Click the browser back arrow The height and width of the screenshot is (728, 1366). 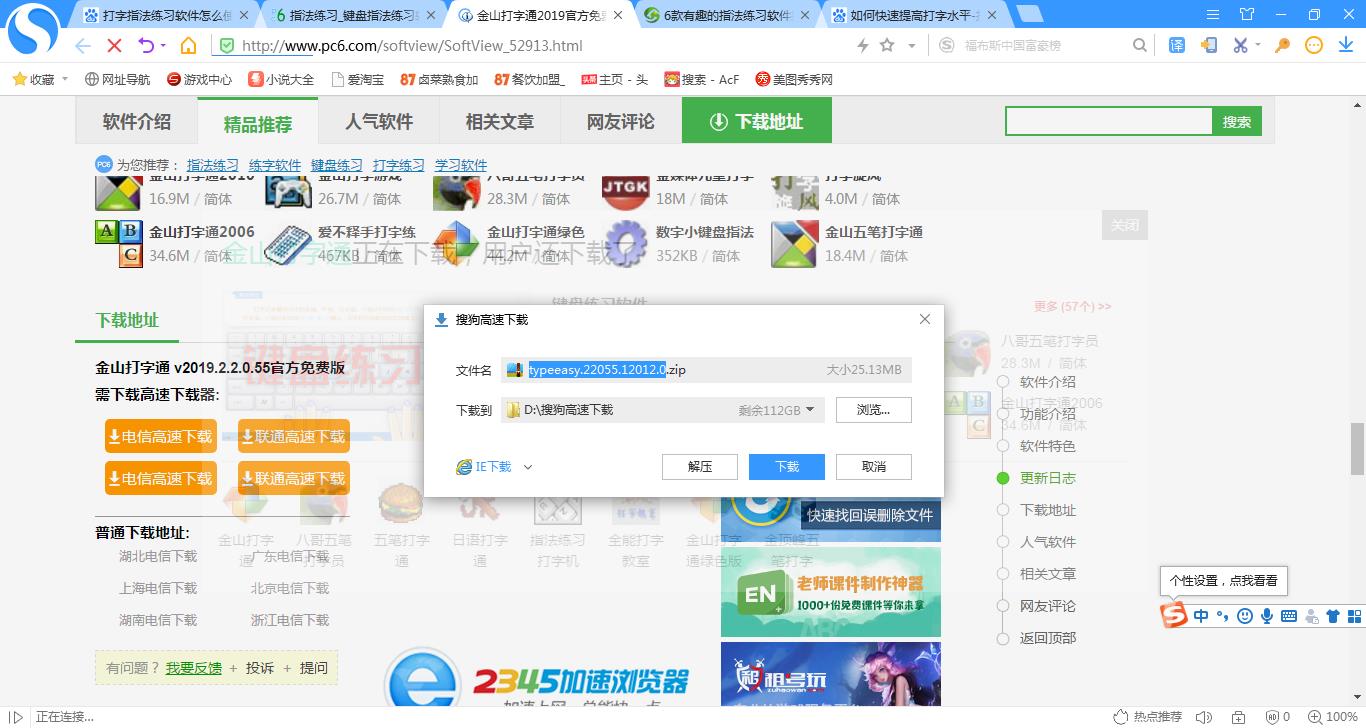click(x=83, y=46)
